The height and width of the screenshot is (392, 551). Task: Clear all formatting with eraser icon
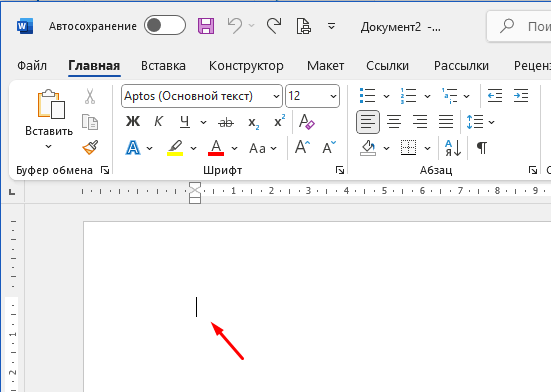coord(306,122)
